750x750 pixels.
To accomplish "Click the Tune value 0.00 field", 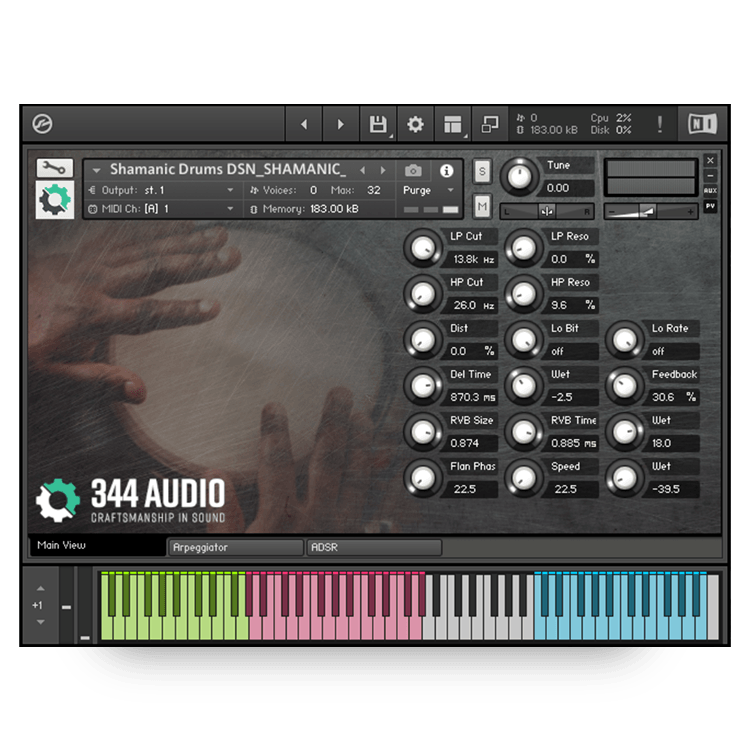I will point(567,188).
